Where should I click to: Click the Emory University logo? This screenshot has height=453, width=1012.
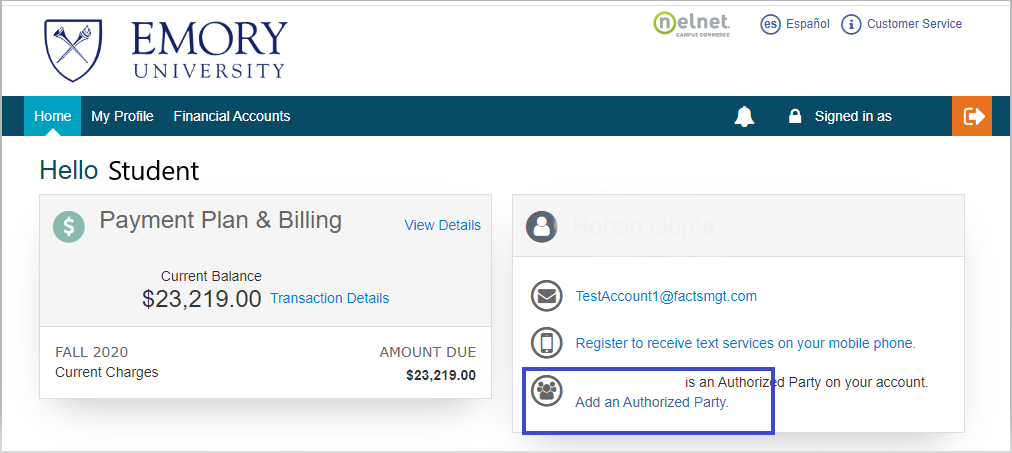pos(166,49)
